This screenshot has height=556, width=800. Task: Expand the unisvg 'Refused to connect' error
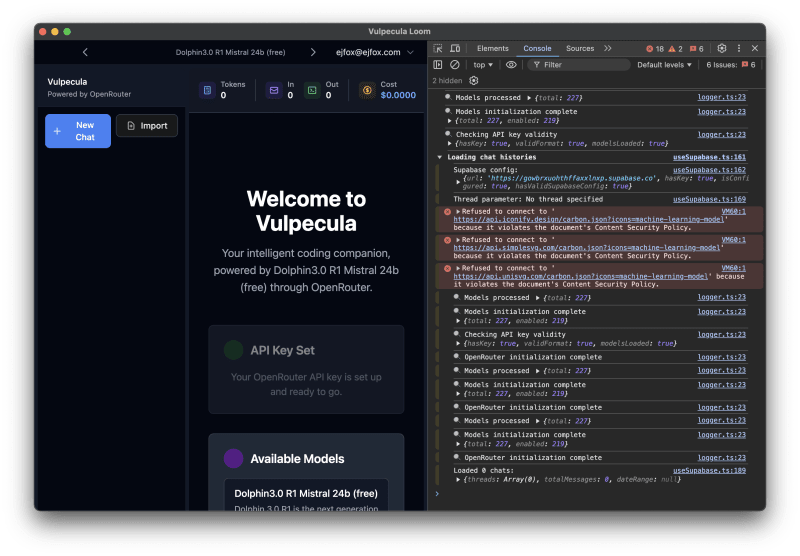458,268
